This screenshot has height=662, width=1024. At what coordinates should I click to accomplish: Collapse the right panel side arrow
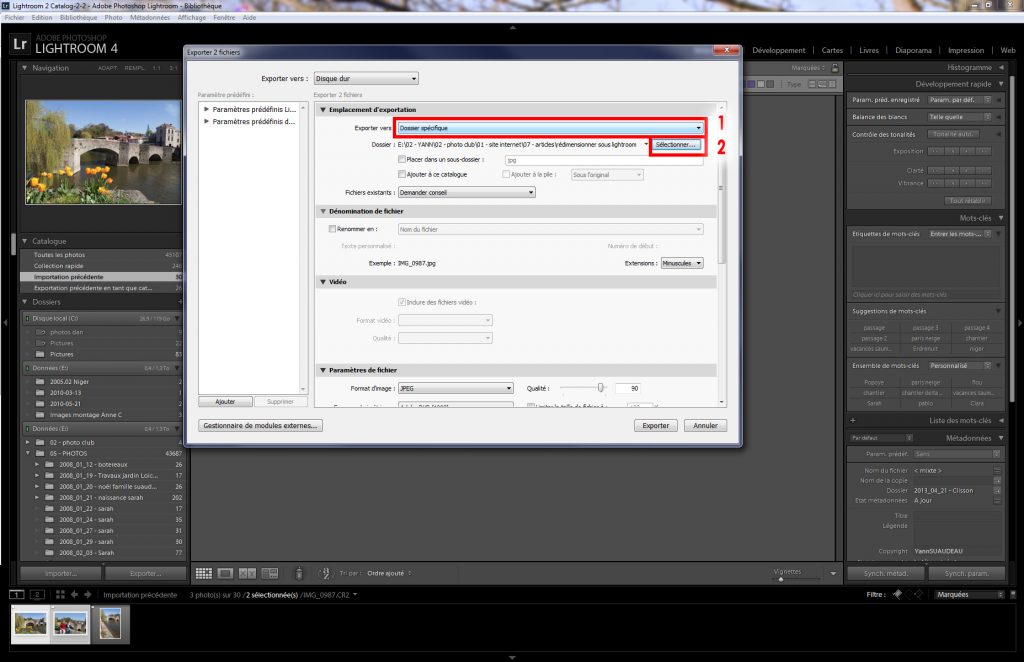[1019, 323]
